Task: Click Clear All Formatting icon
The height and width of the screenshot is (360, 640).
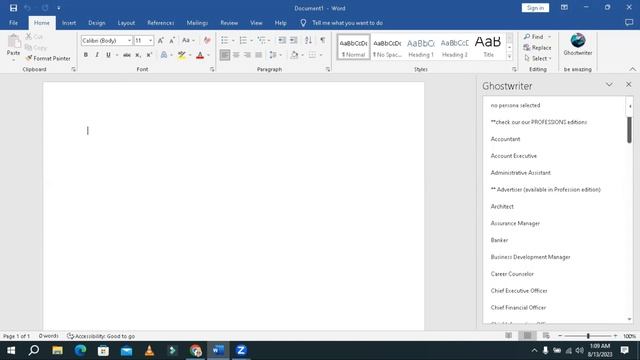Action: pos(207,40)
